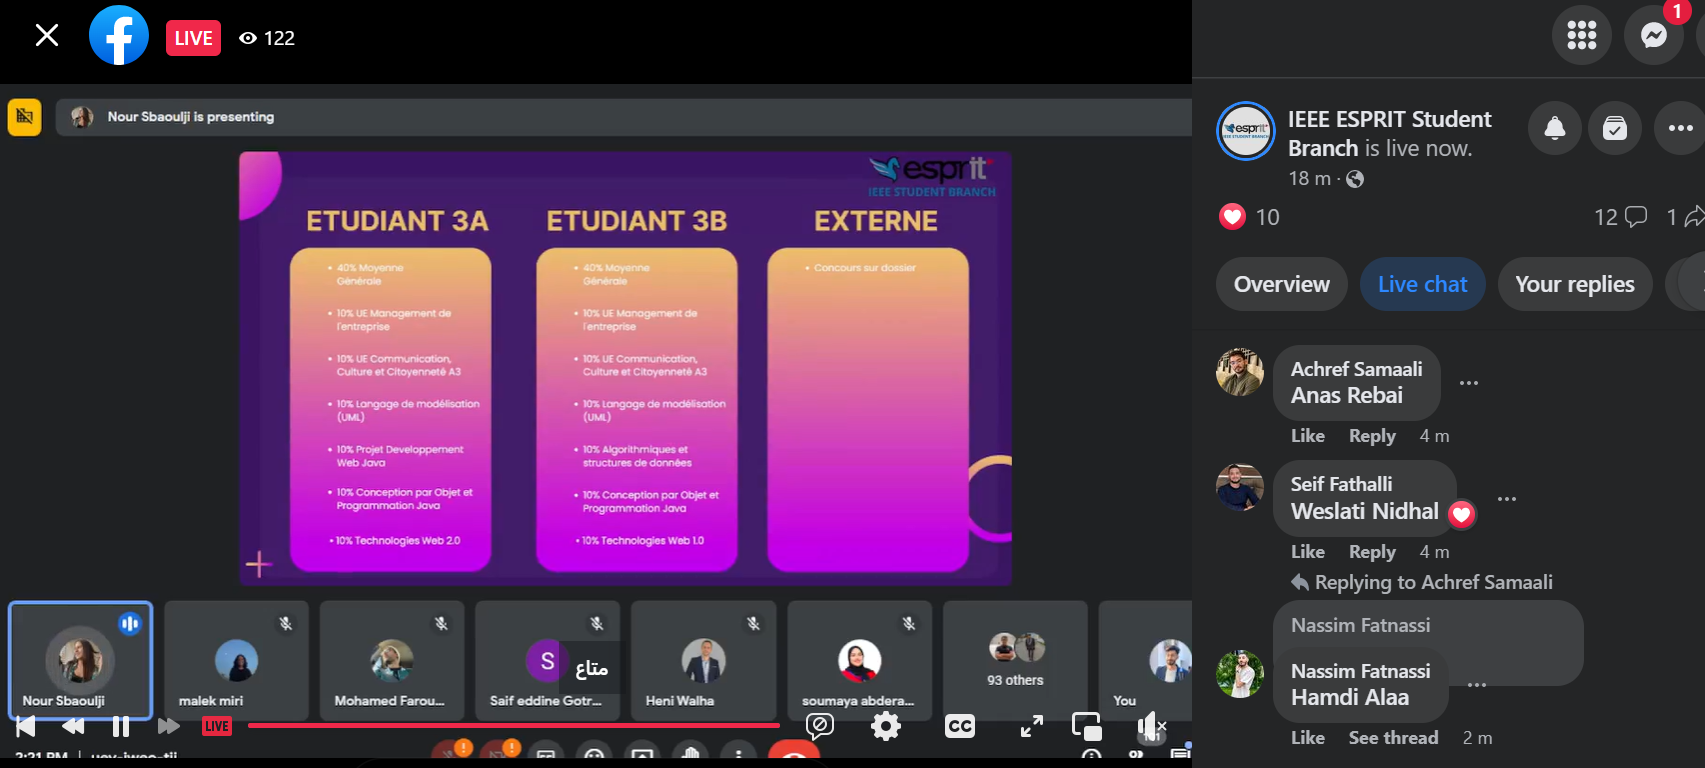Save the video with the bookmark icon
This screenshot has width=1705, height=768.
pos(1615,128)
